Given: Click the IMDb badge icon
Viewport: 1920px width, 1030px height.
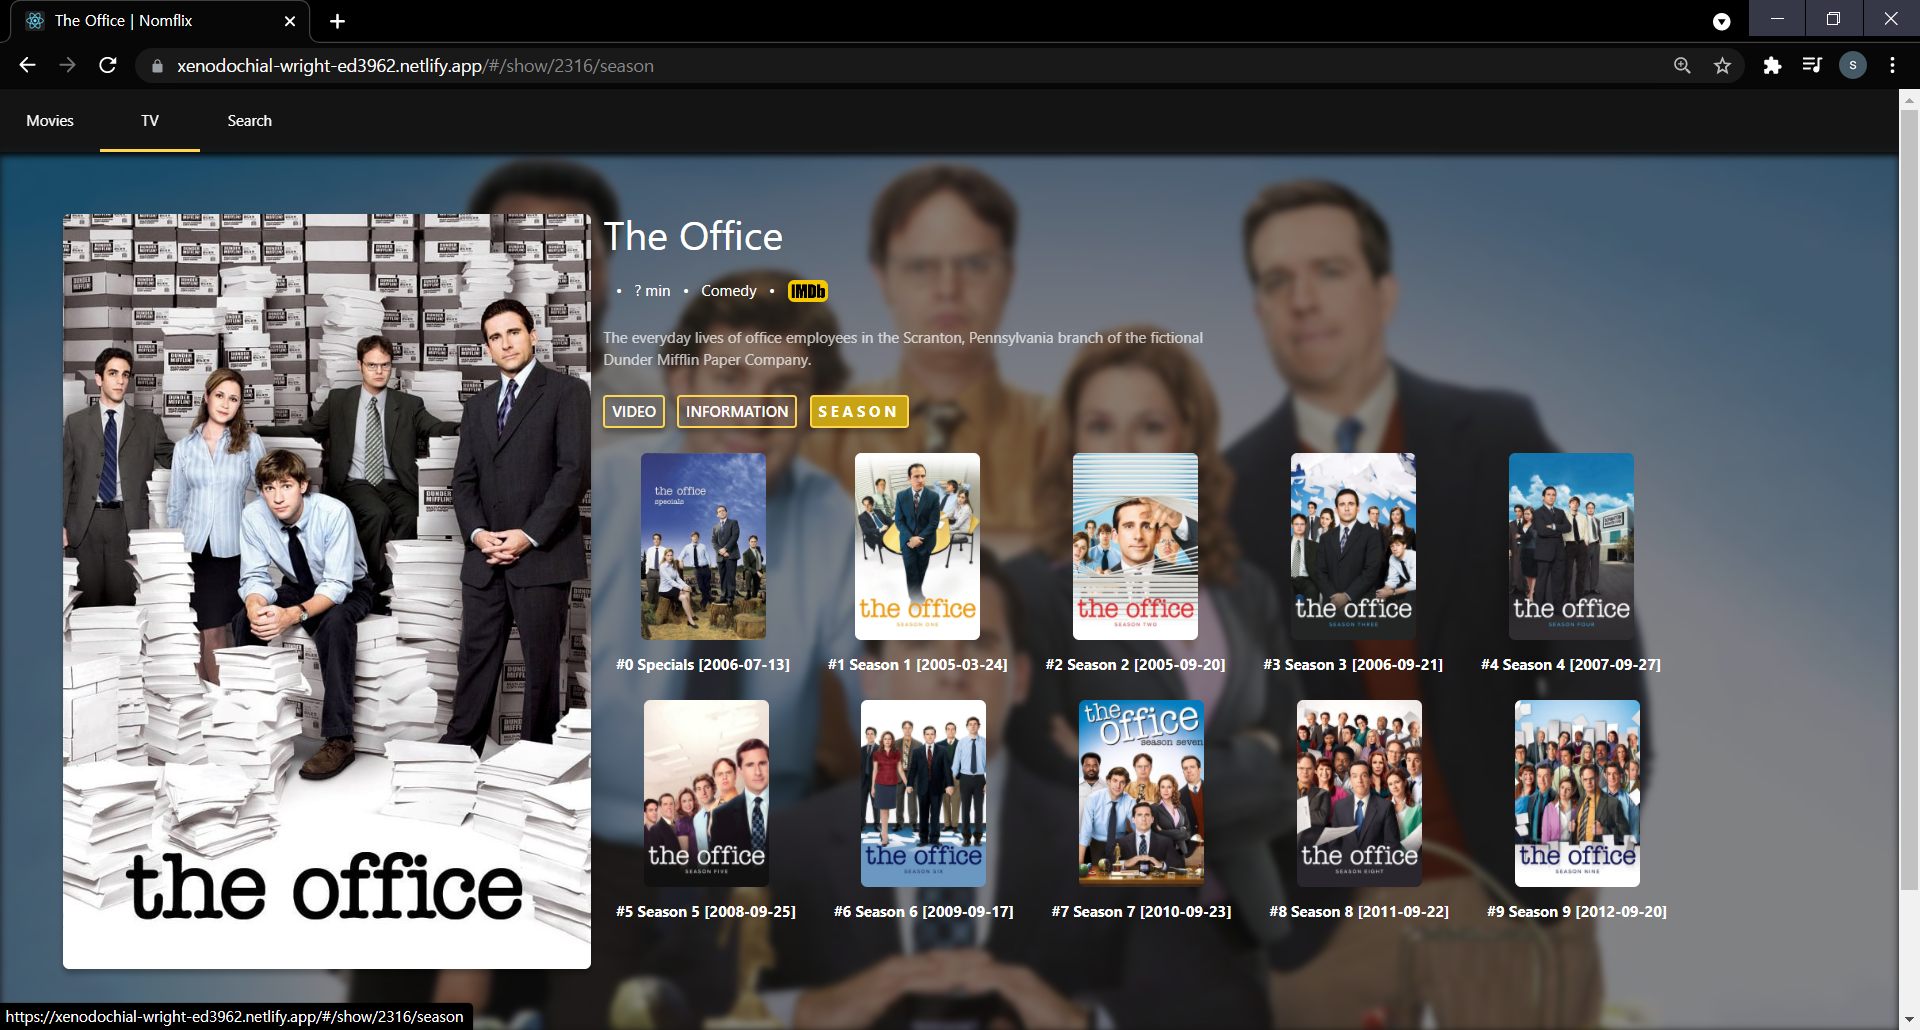Looking at the screenshot, I should point(807,291).
